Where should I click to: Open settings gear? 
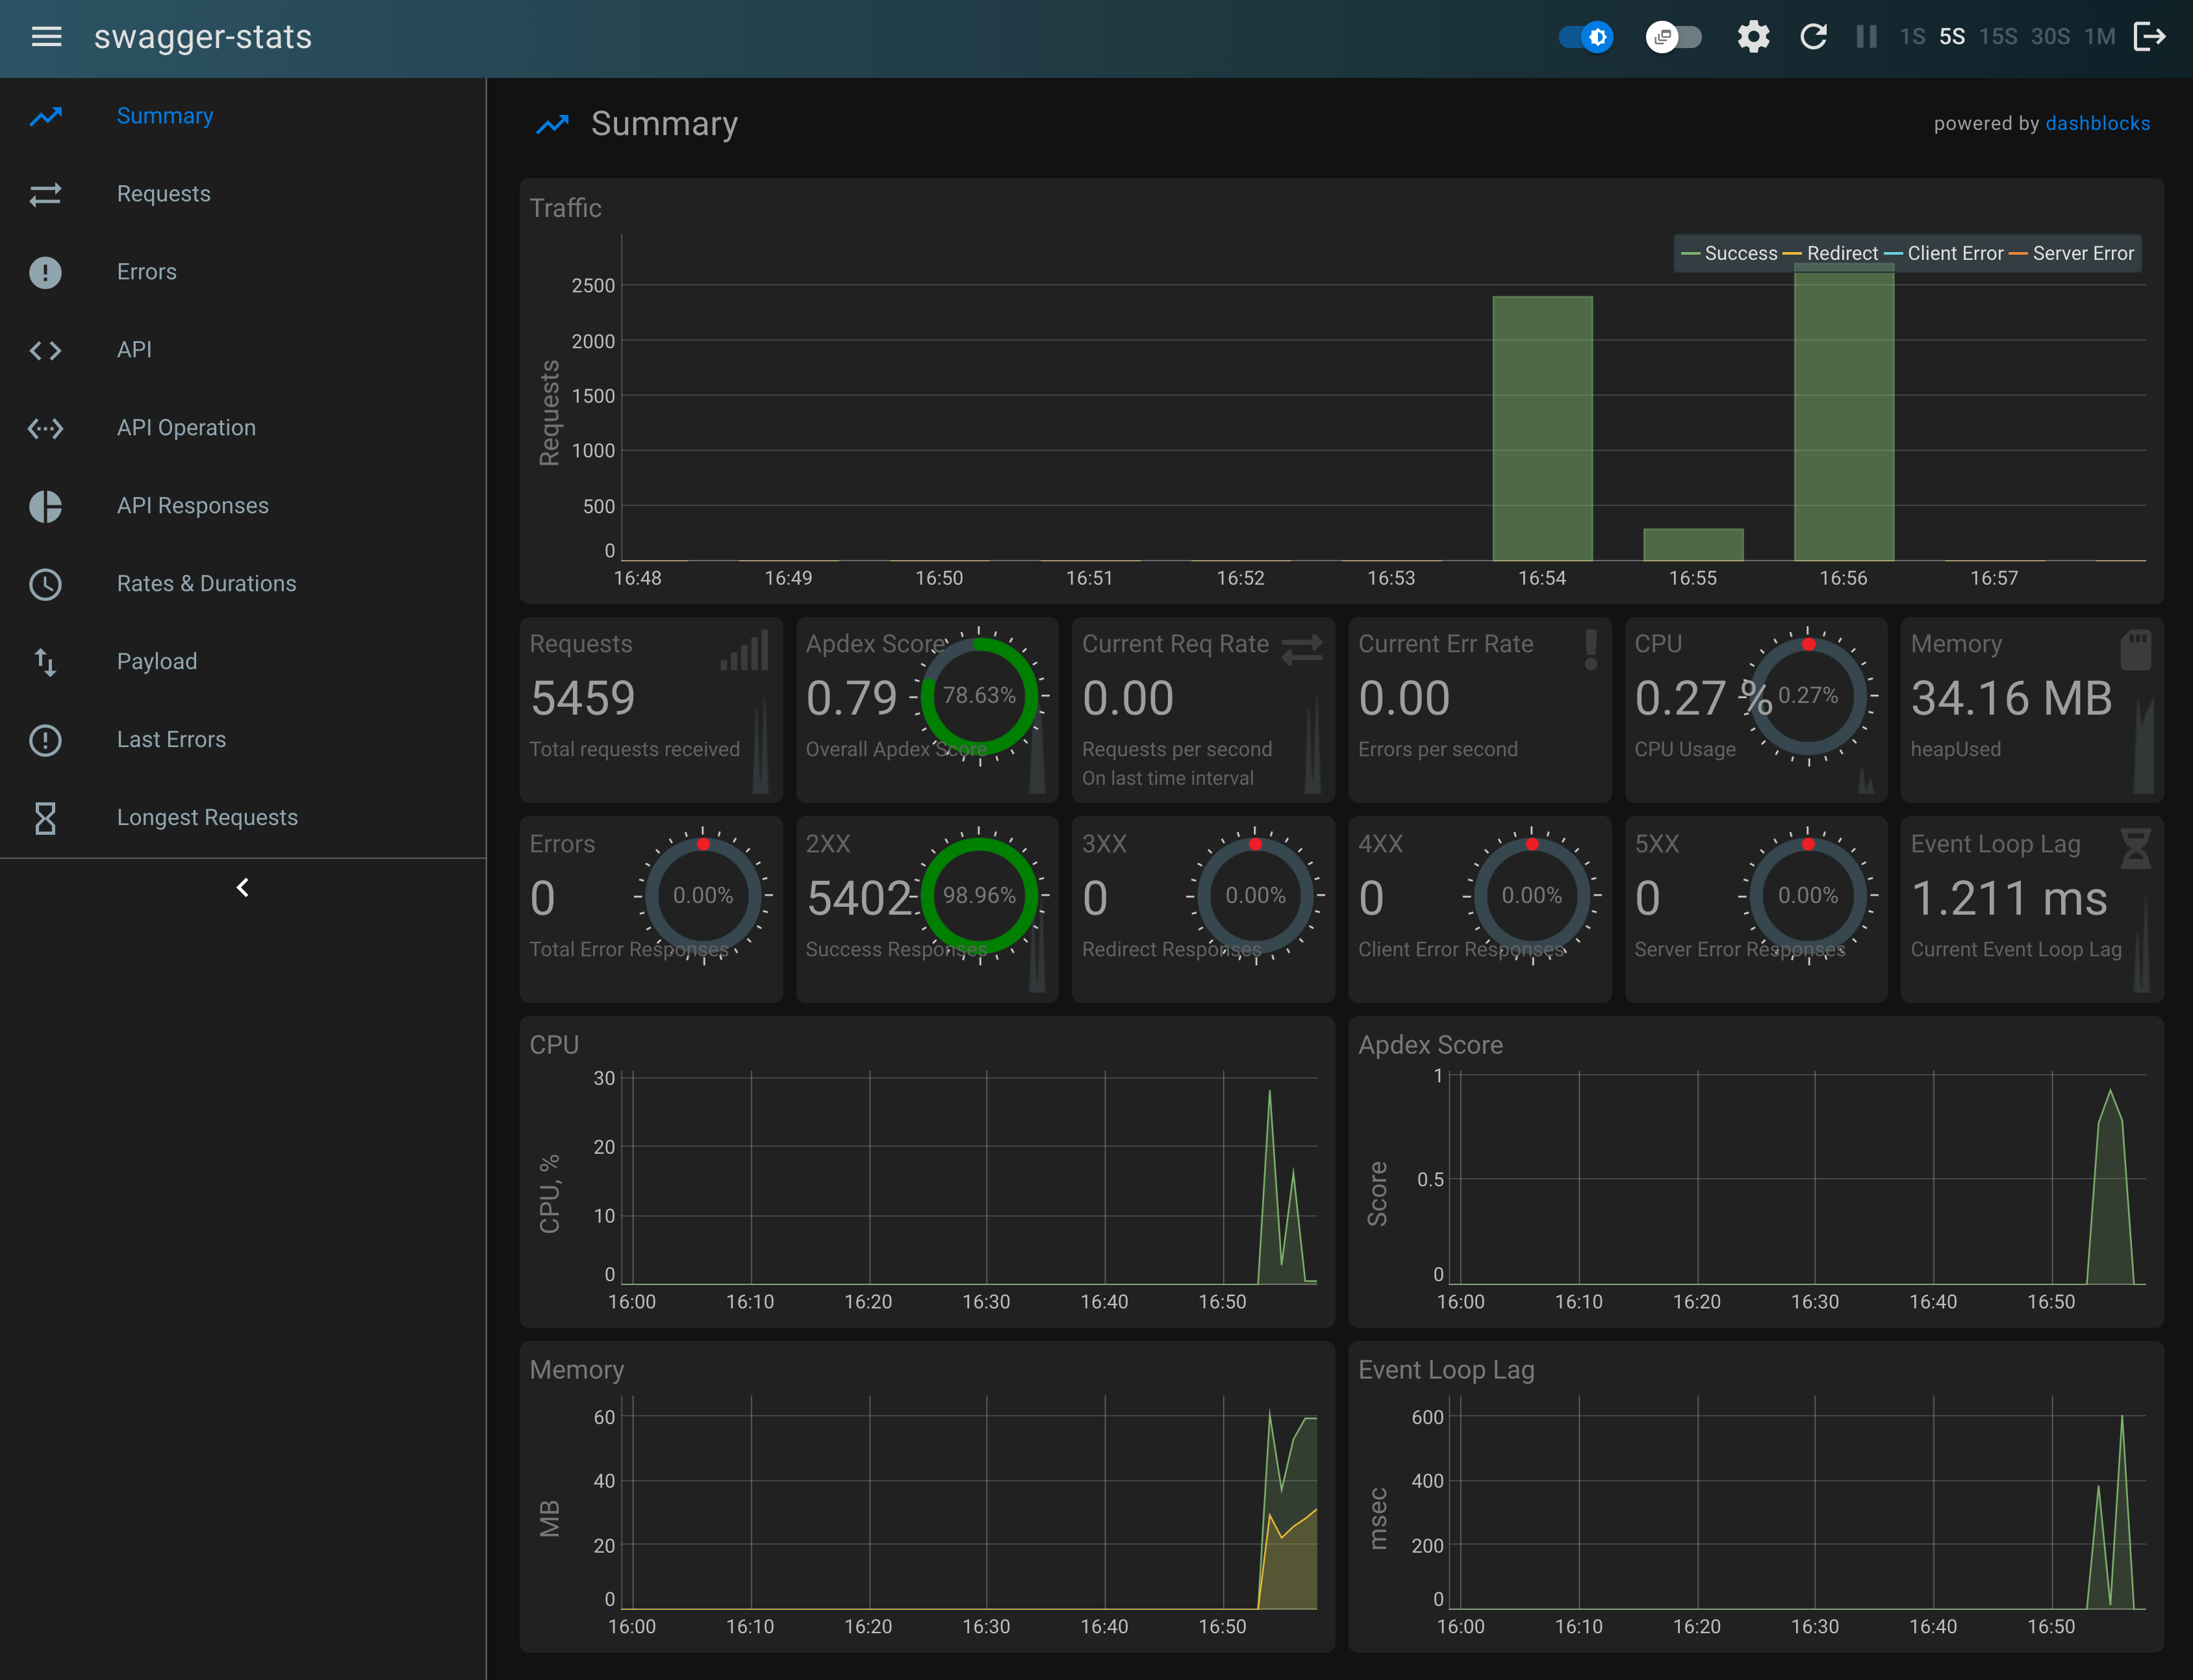[1753, 37]
